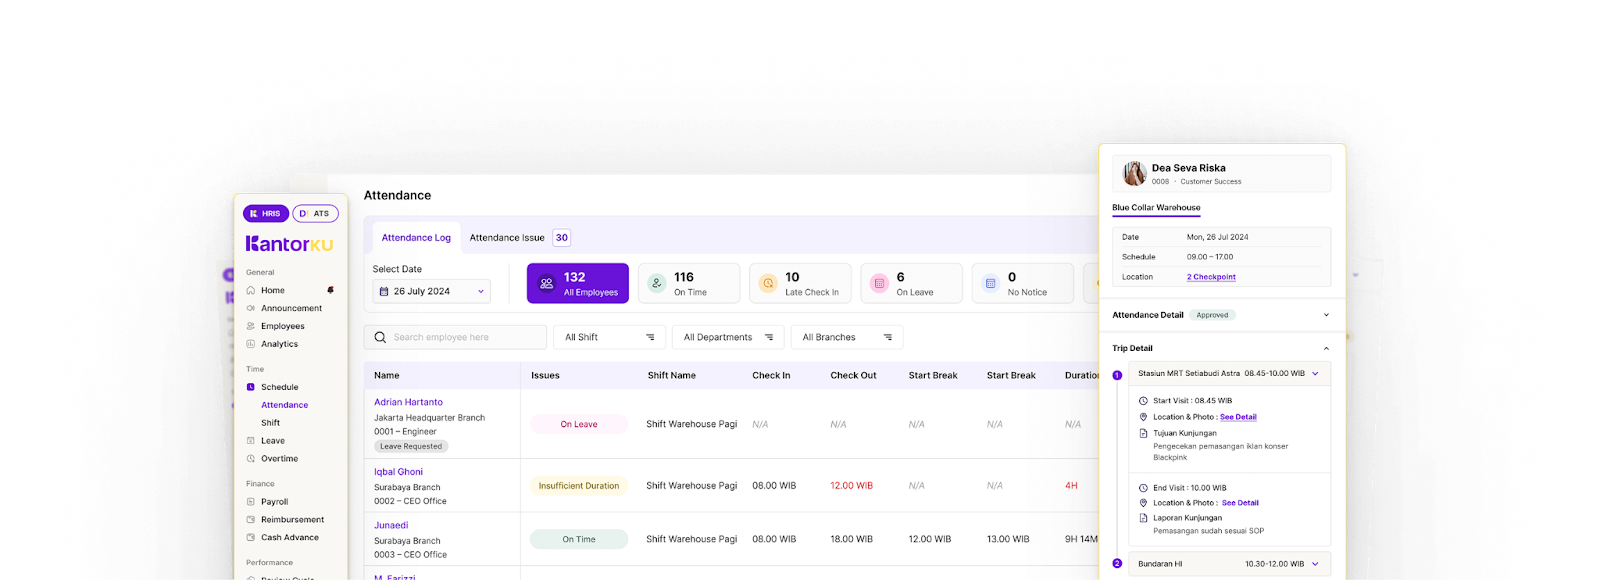
Task: Open the Select Date dropdown
Action: [x=431, y=292]
